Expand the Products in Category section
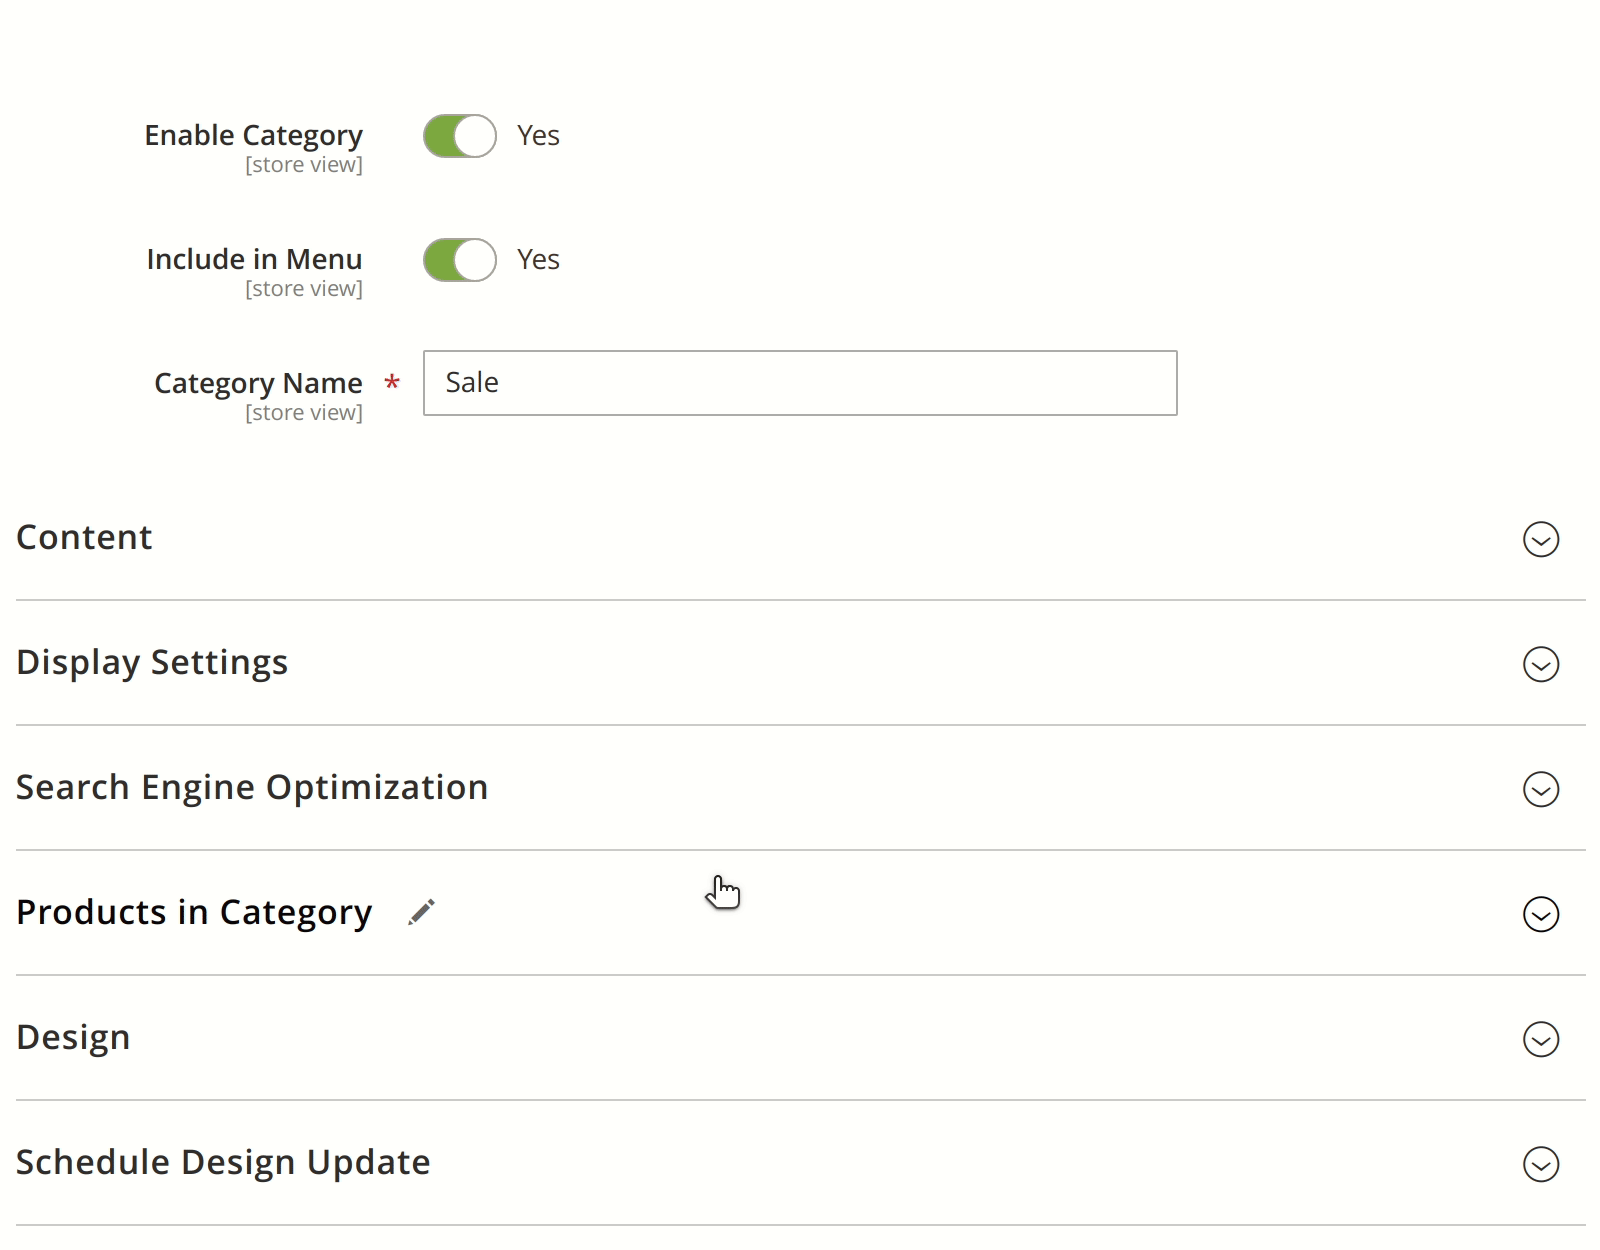 tap(195, 911)
